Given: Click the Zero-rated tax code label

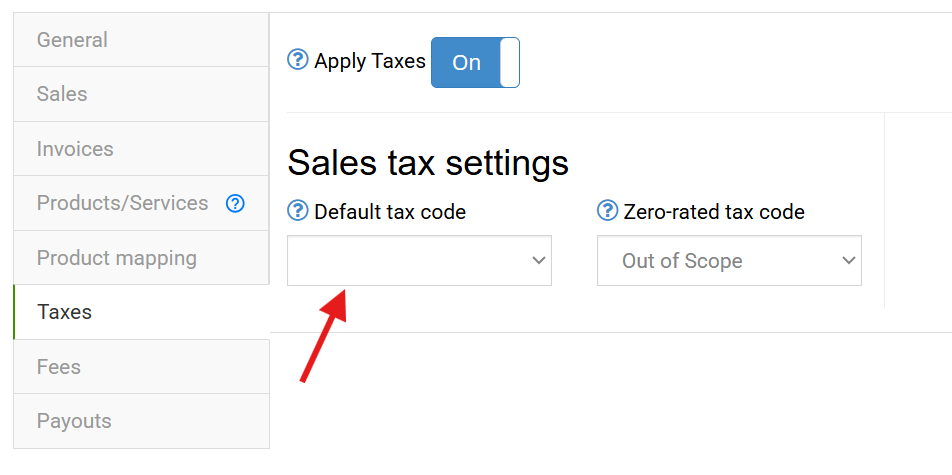Looking at the screenshot, I should pos(714,212).
